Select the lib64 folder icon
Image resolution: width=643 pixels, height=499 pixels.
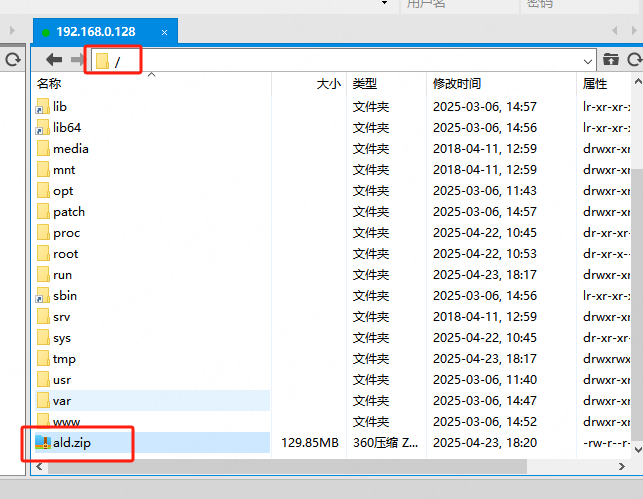point(43,128)
